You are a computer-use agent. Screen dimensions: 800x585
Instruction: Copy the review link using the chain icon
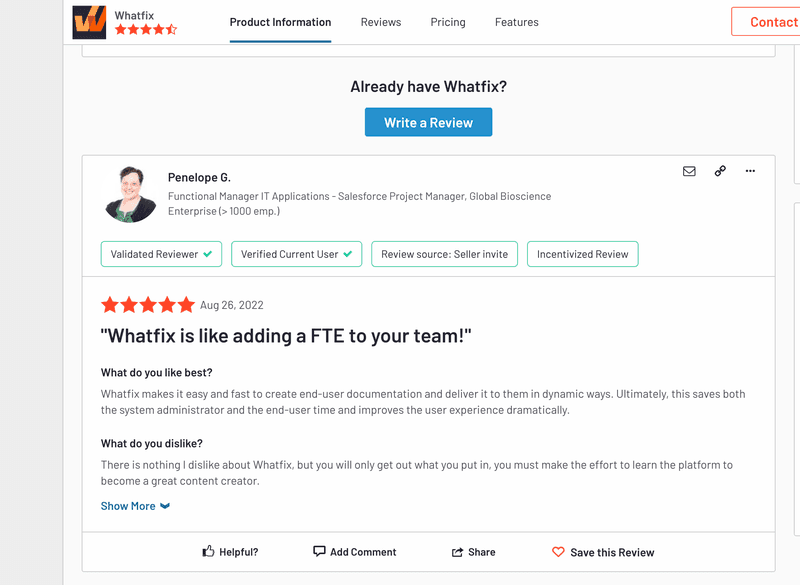pos(720,171)
